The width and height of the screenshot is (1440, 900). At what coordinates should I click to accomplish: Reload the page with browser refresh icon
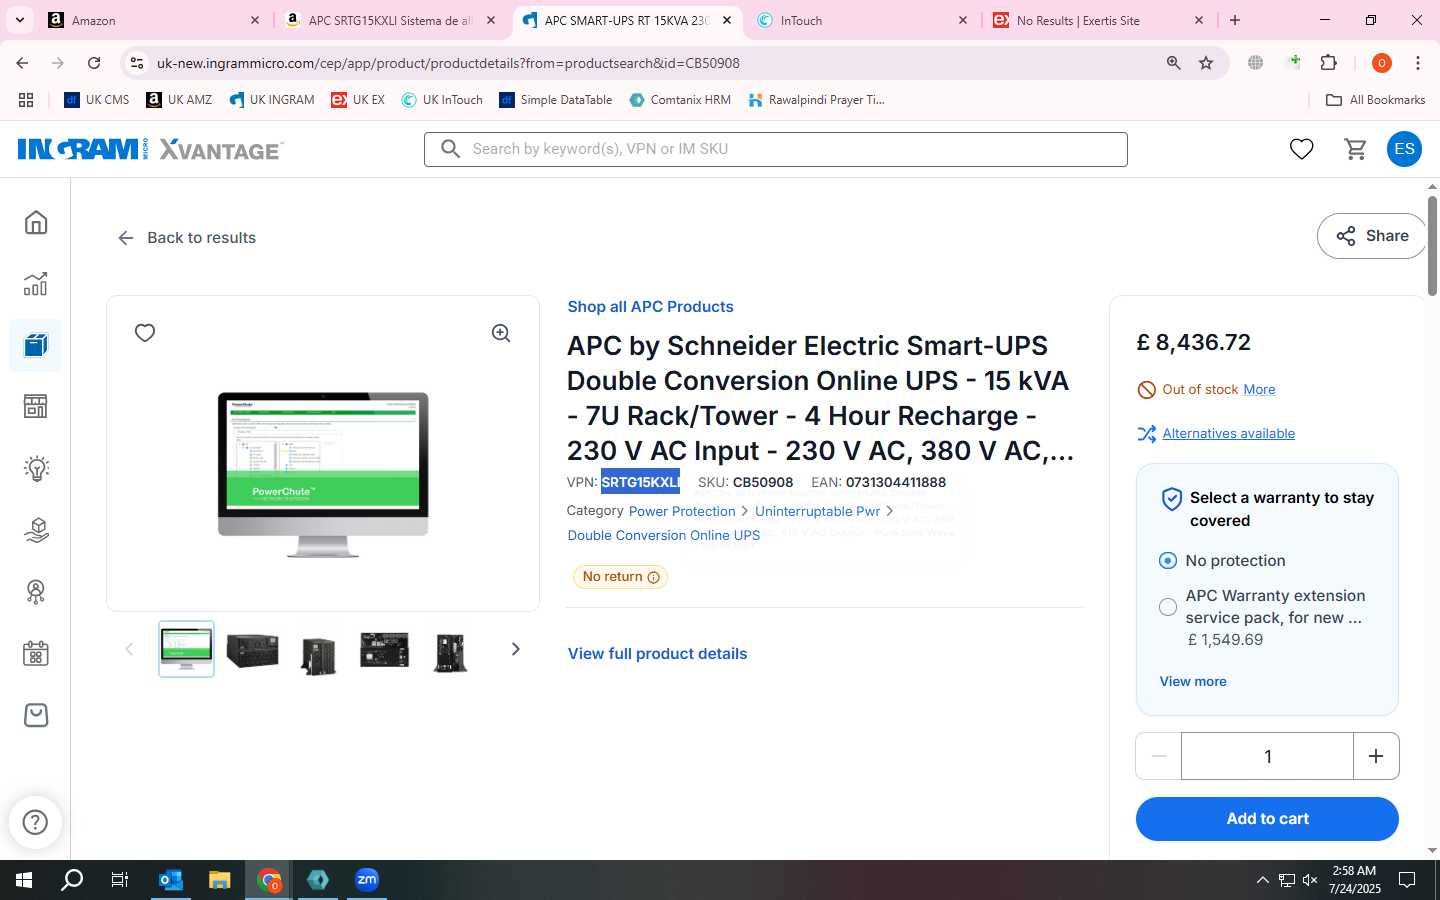tap(94, 63)
